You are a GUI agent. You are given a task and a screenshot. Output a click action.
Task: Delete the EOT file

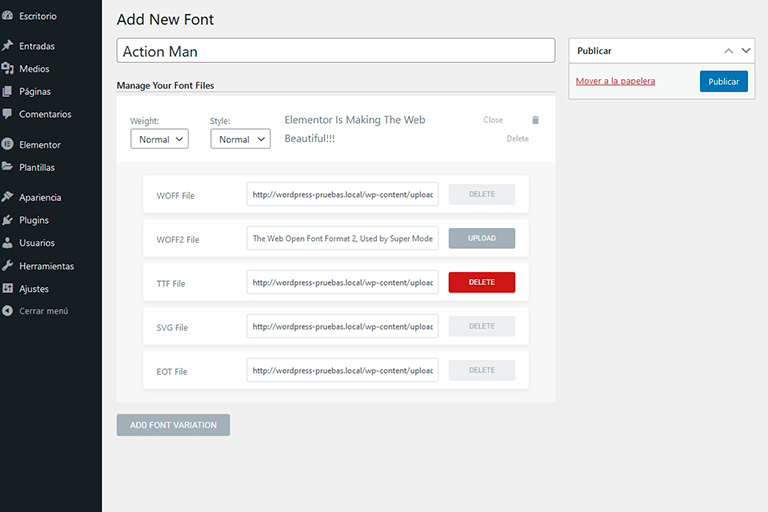[481, 370]
